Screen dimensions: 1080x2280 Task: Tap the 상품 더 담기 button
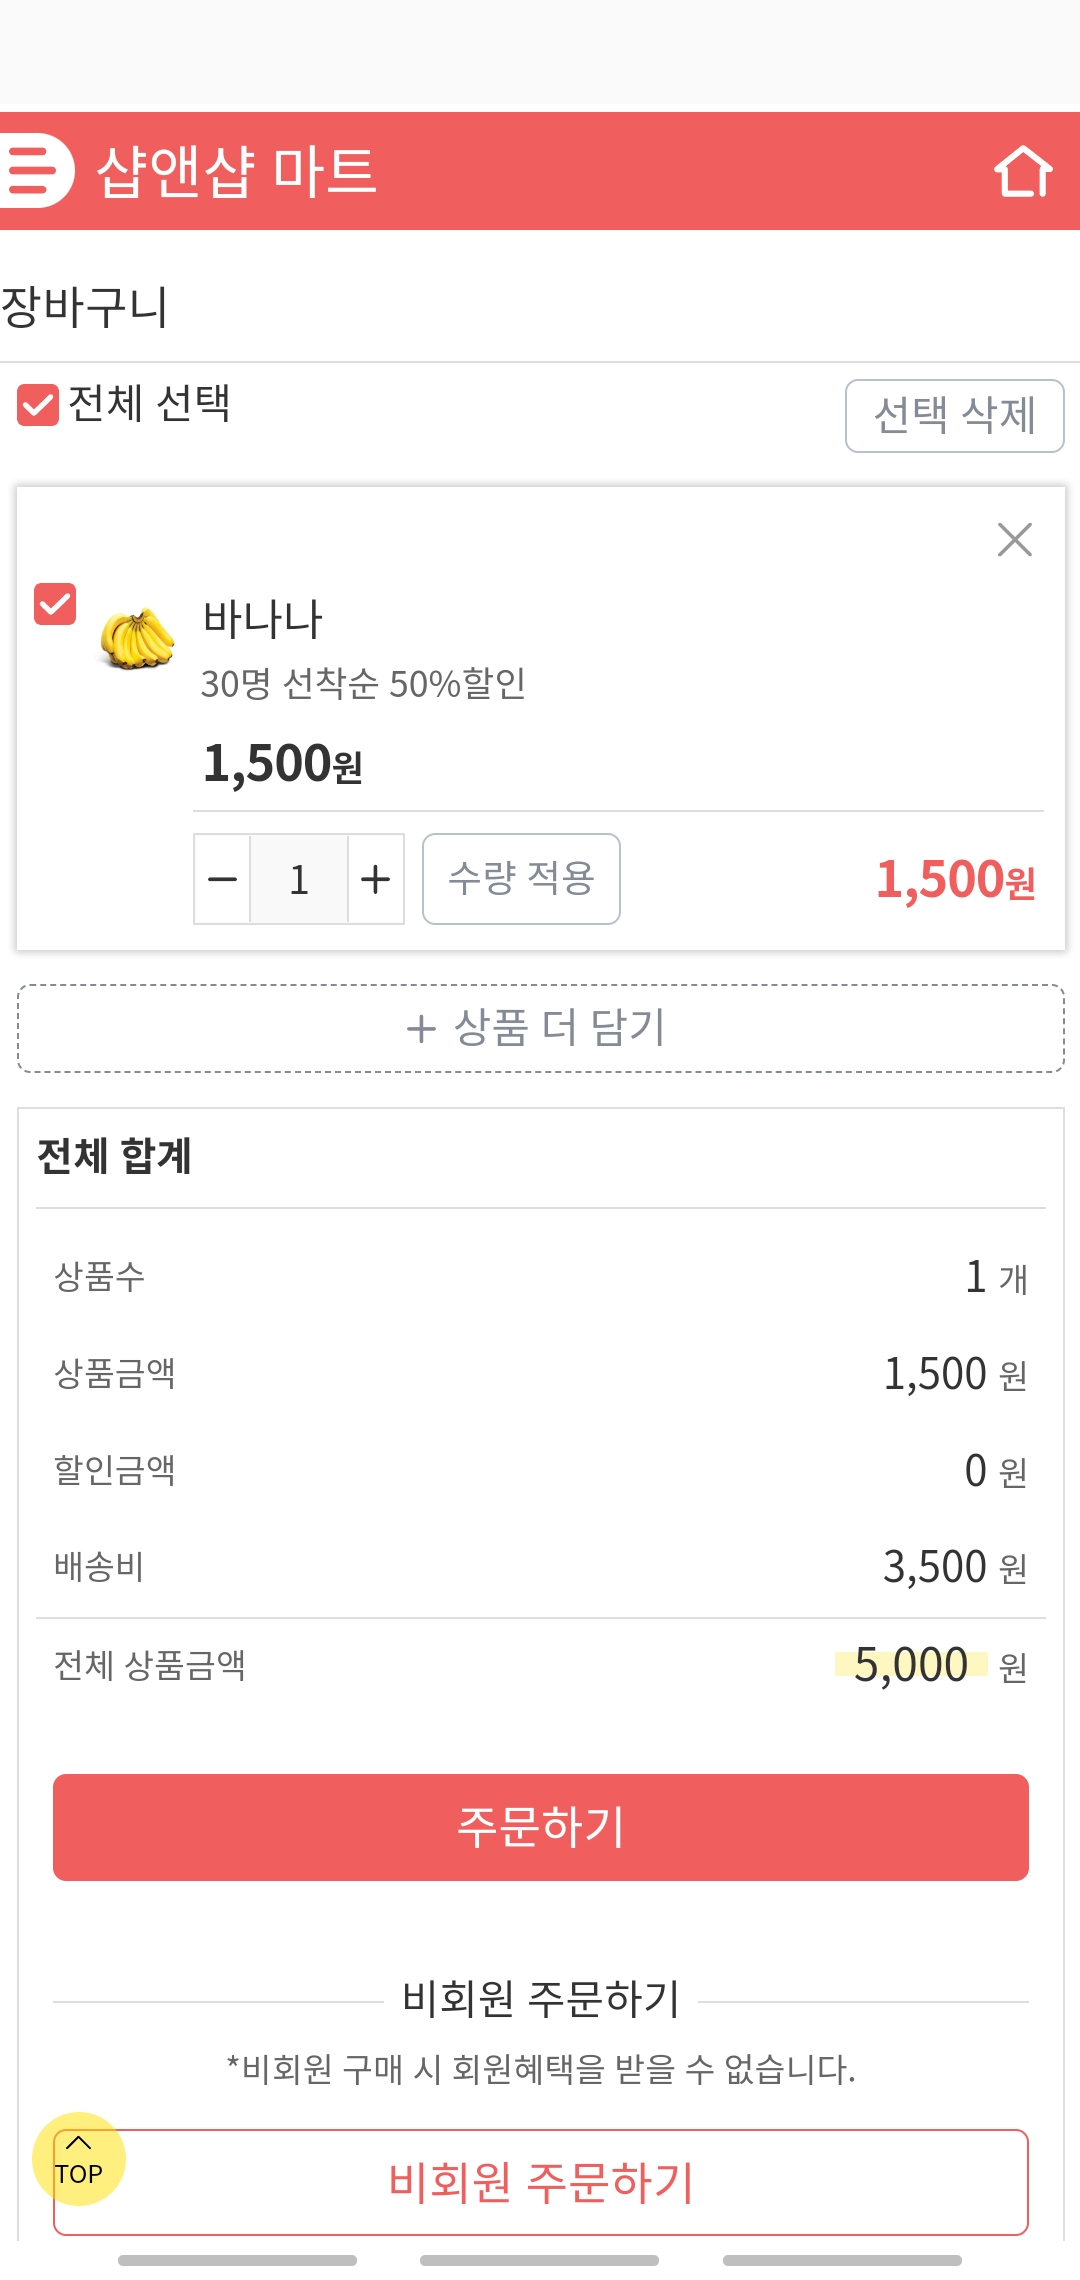coord(540,1028)
